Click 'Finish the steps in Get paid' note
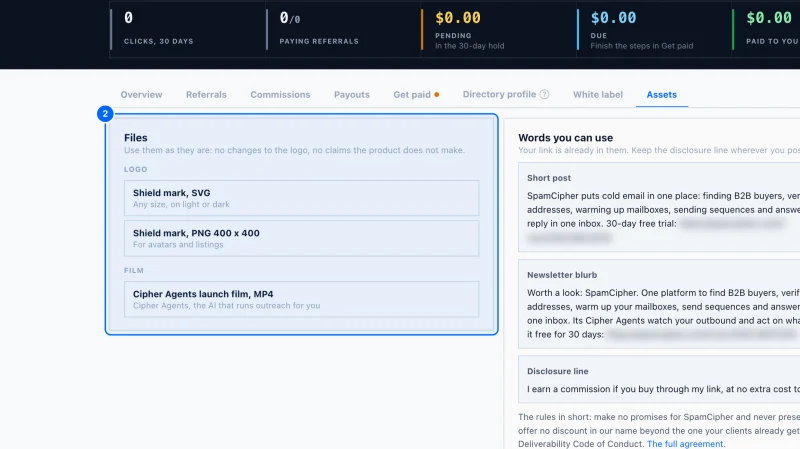The width and height of the screenshot is (800, 449). click(x=641, y=46)
